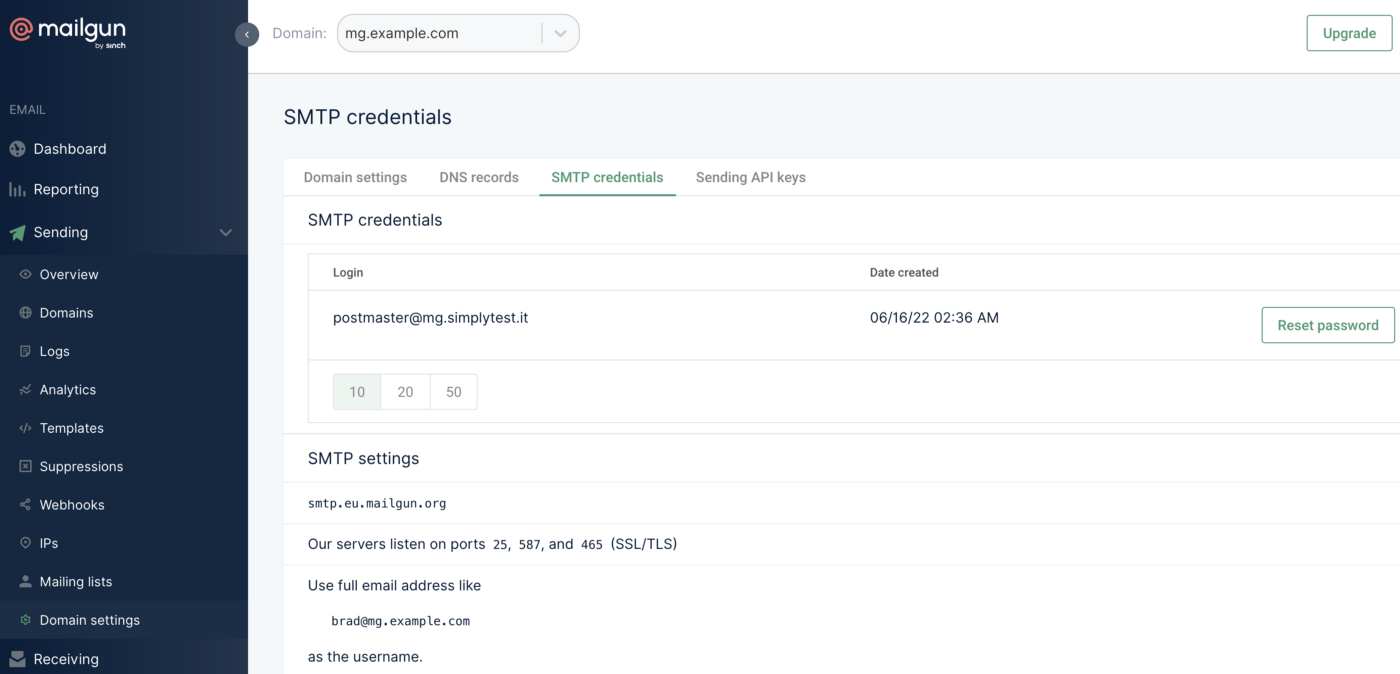The image size is (1400, 674).
Task: Click the Overview eye icon
Action: click(x=26, y=274)
